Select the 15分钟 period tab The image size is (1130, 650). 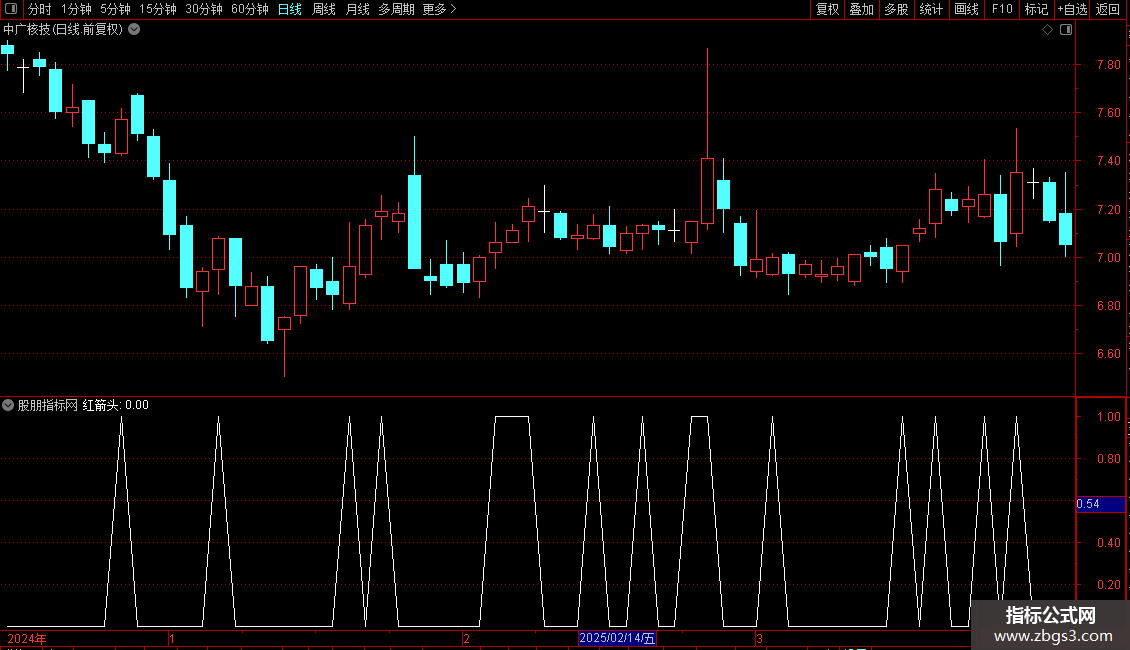(158, 9)
